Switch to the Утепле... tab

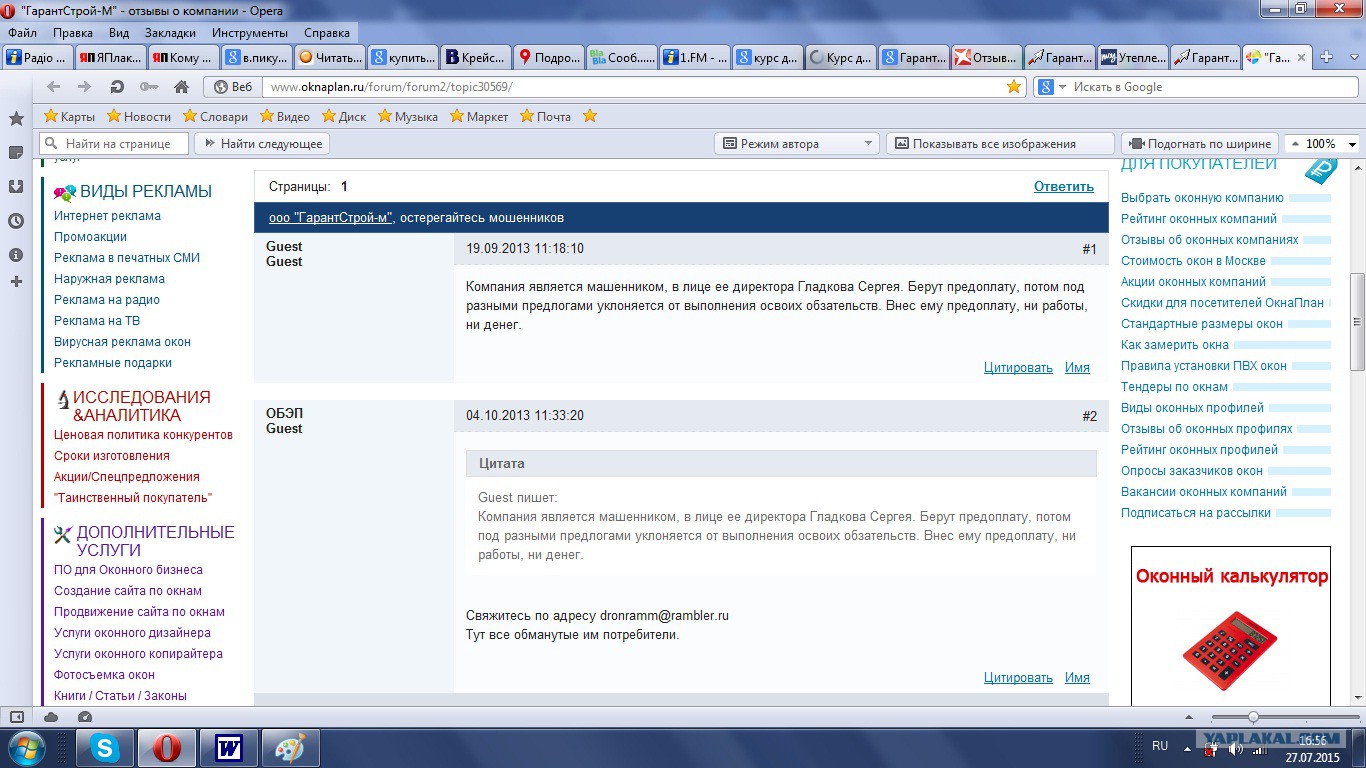(1133, 57)
